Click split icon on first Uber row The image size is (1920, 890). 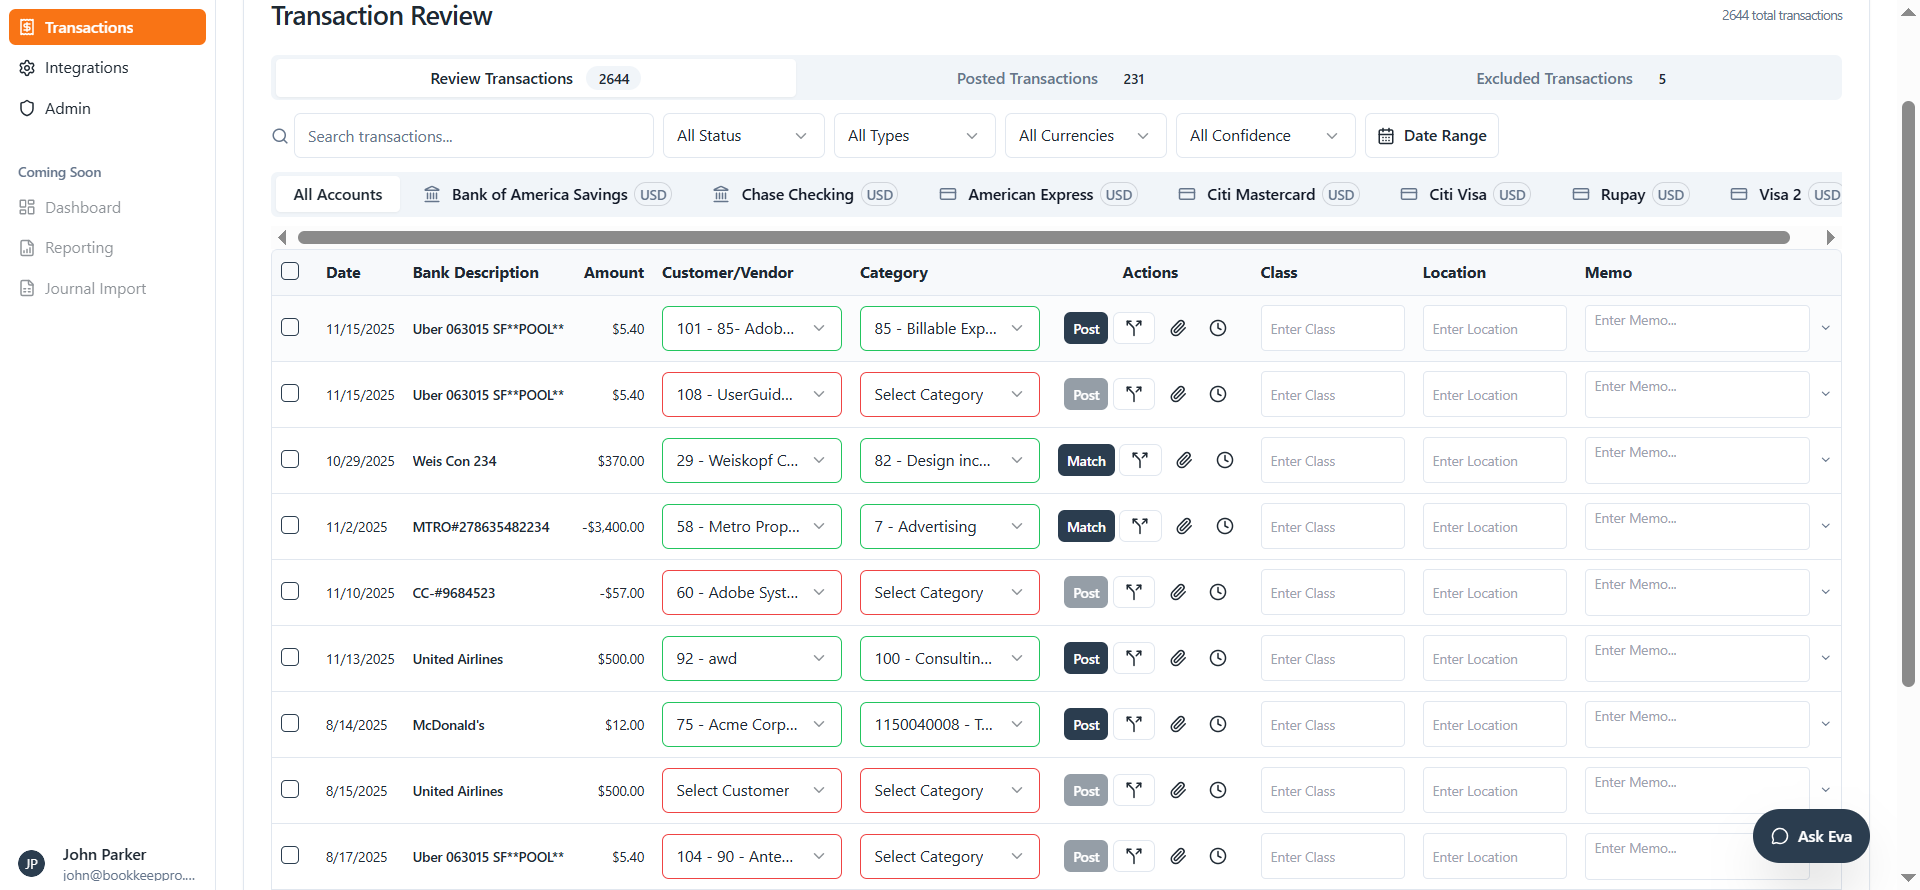[1134, 328]
